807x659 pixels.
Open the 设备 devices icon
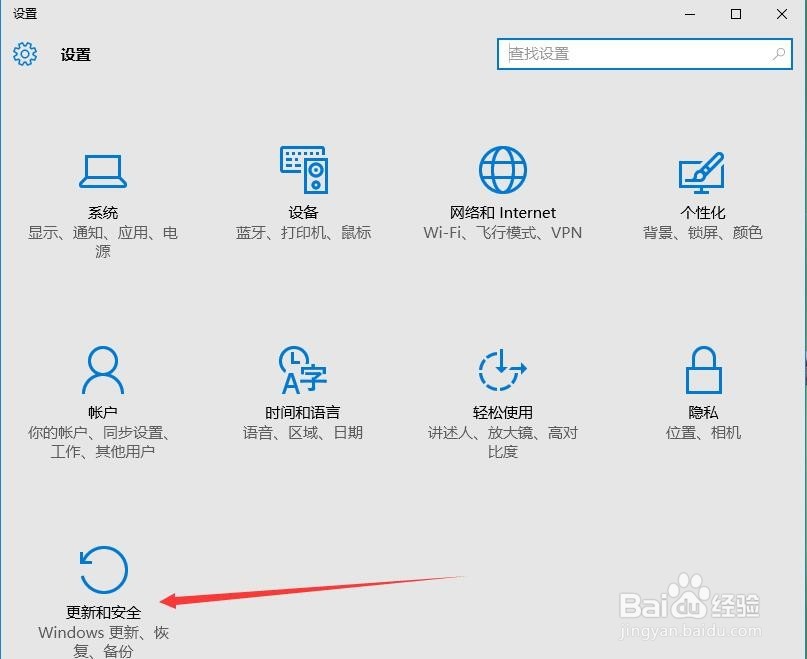(x=303, y=170)
